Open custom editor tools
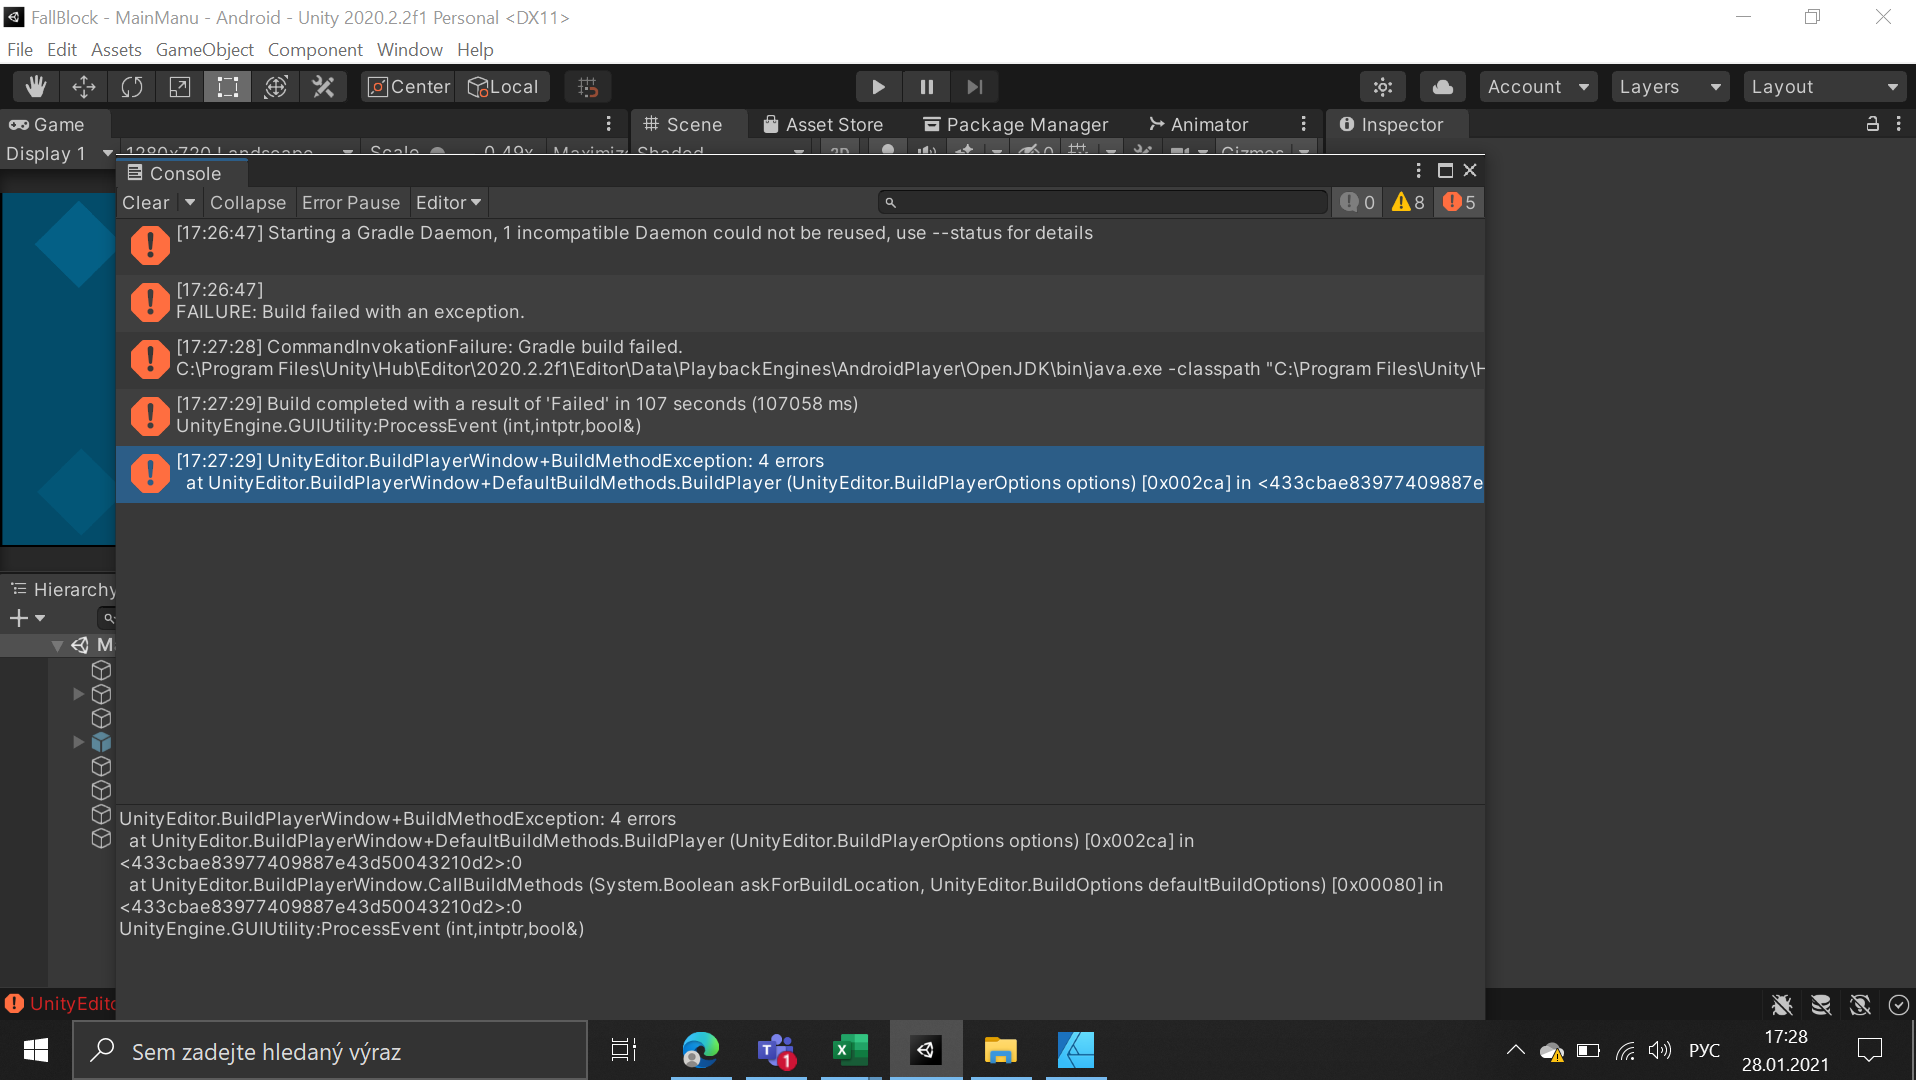The image size is (1916, 1088). (323, 87)
